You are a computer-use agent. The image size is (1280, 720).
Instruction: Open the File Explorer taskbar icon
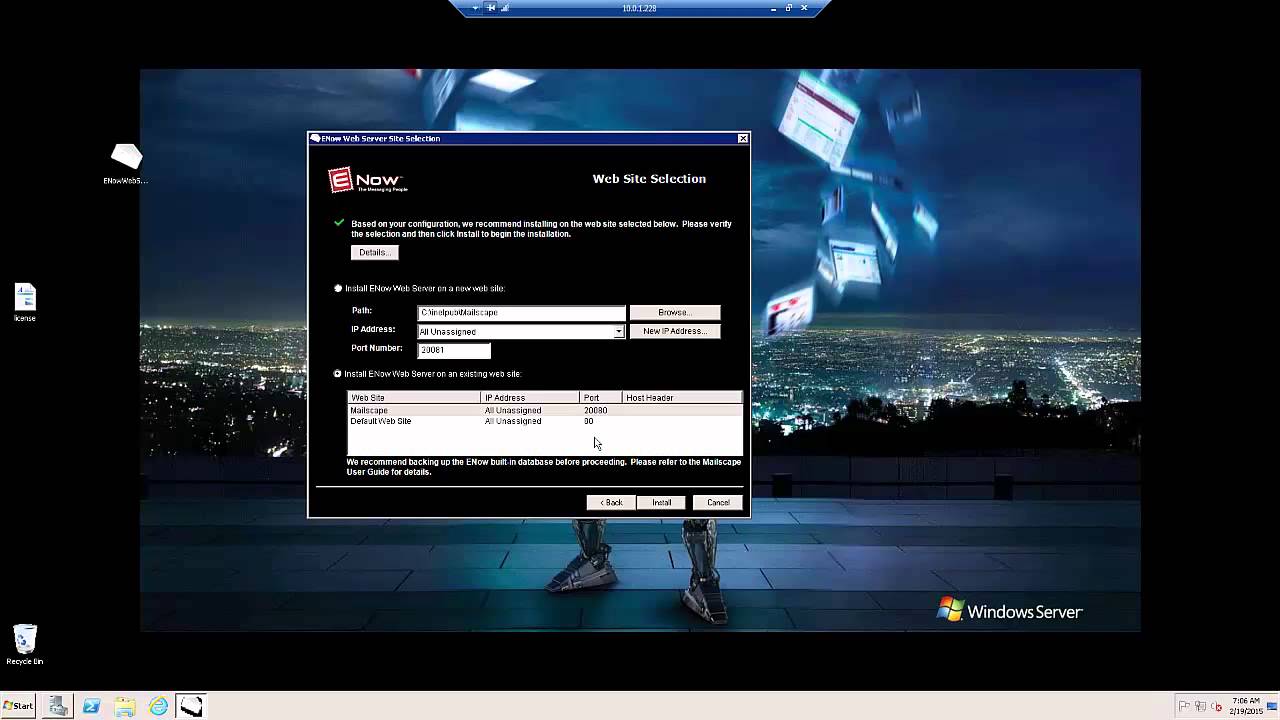[x=125, y=706]
